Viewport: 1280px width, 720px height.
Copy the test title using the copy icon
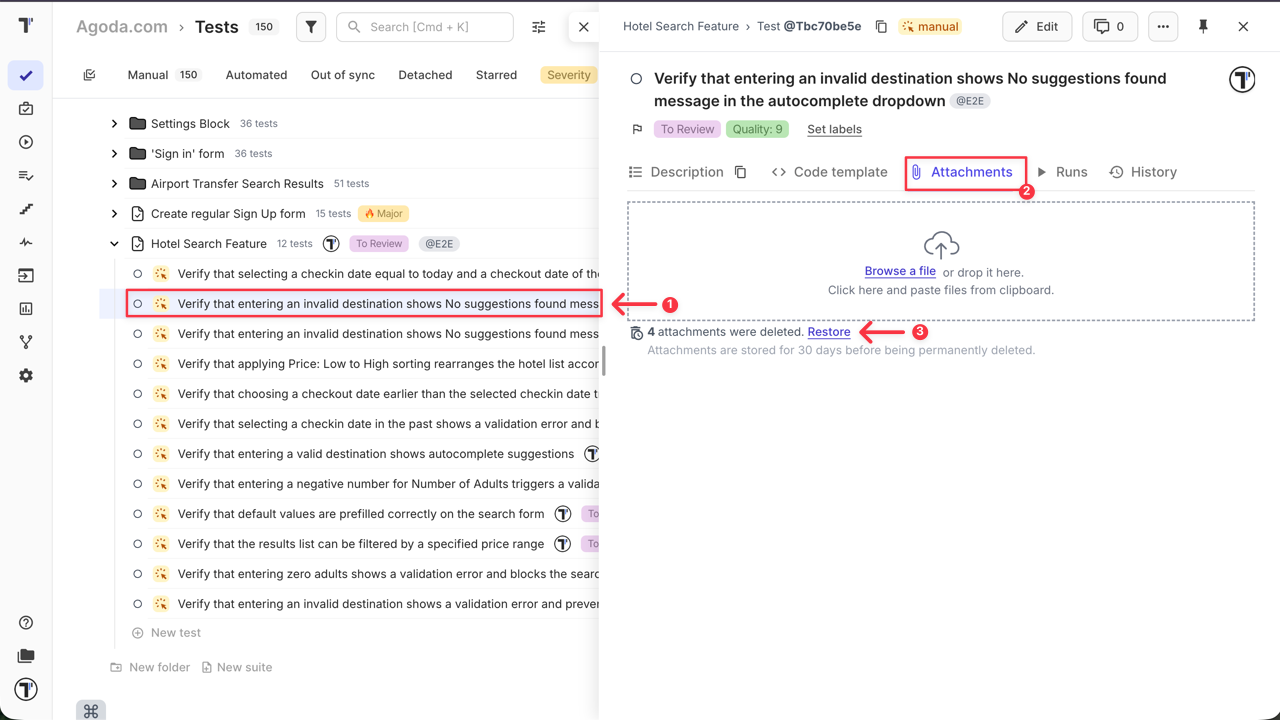click(880, 26)
